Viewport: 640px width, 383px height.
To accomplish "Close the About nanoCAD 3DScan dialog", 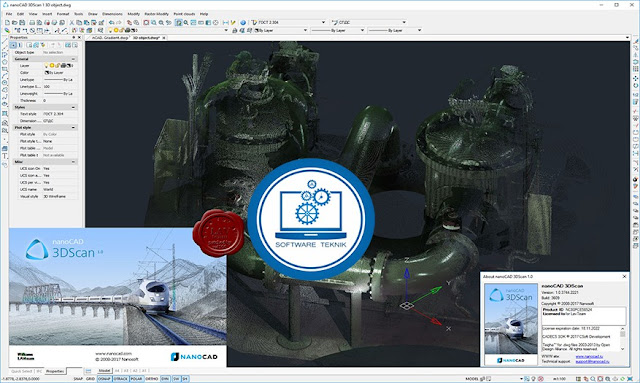I will (x=624, y=276).
